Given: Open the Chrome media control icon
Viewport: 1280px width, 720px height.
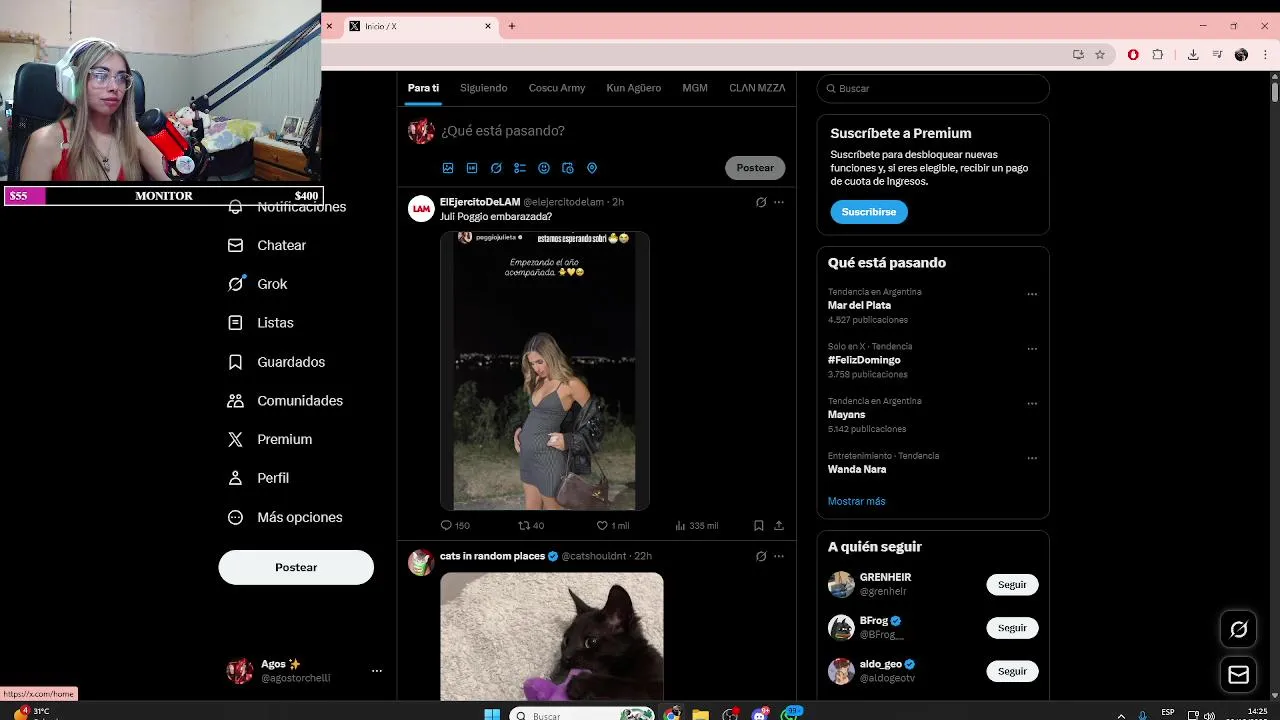Looking at the screenshot, I should click(x=1217, y=55).
